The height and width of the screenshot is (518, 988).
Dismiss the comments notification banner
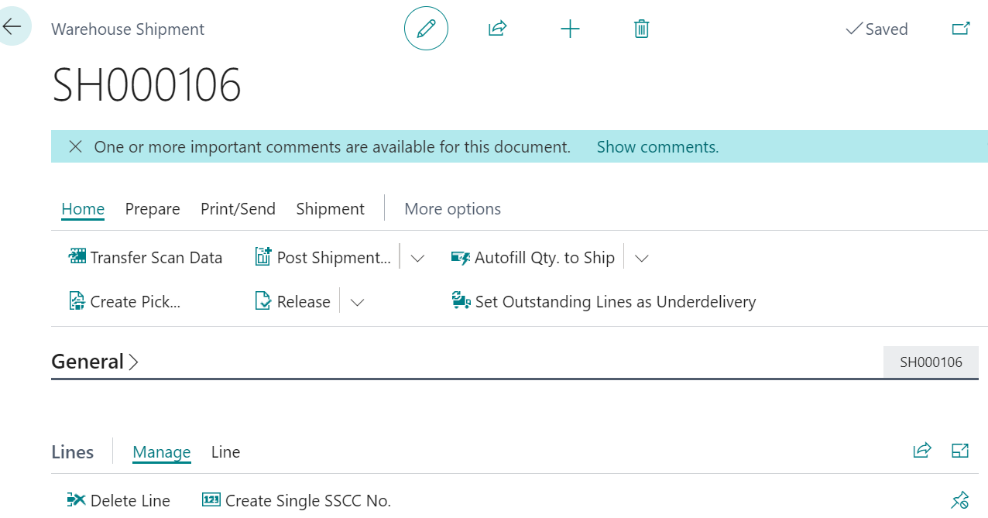pos(75,147)
